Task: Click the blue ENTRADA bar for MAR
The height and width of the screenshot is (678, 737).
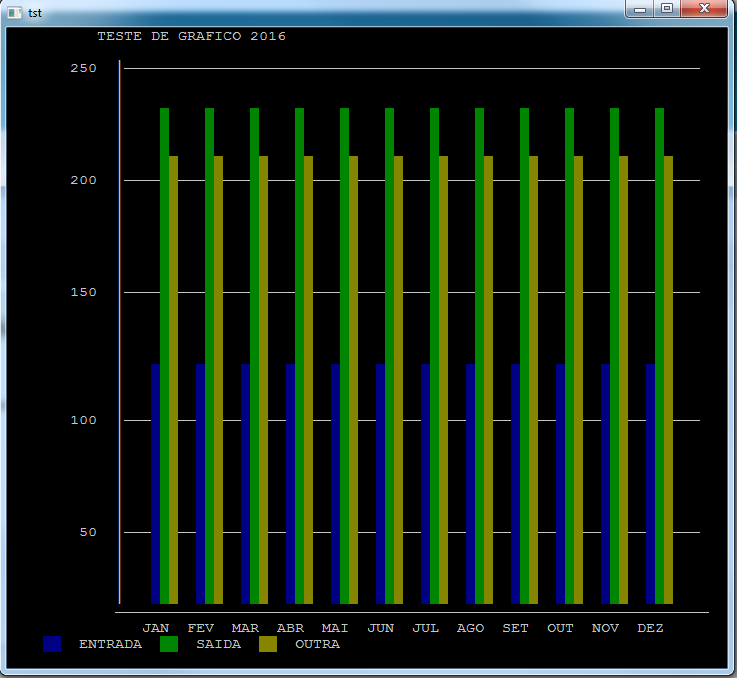Action: coord(245,480)
